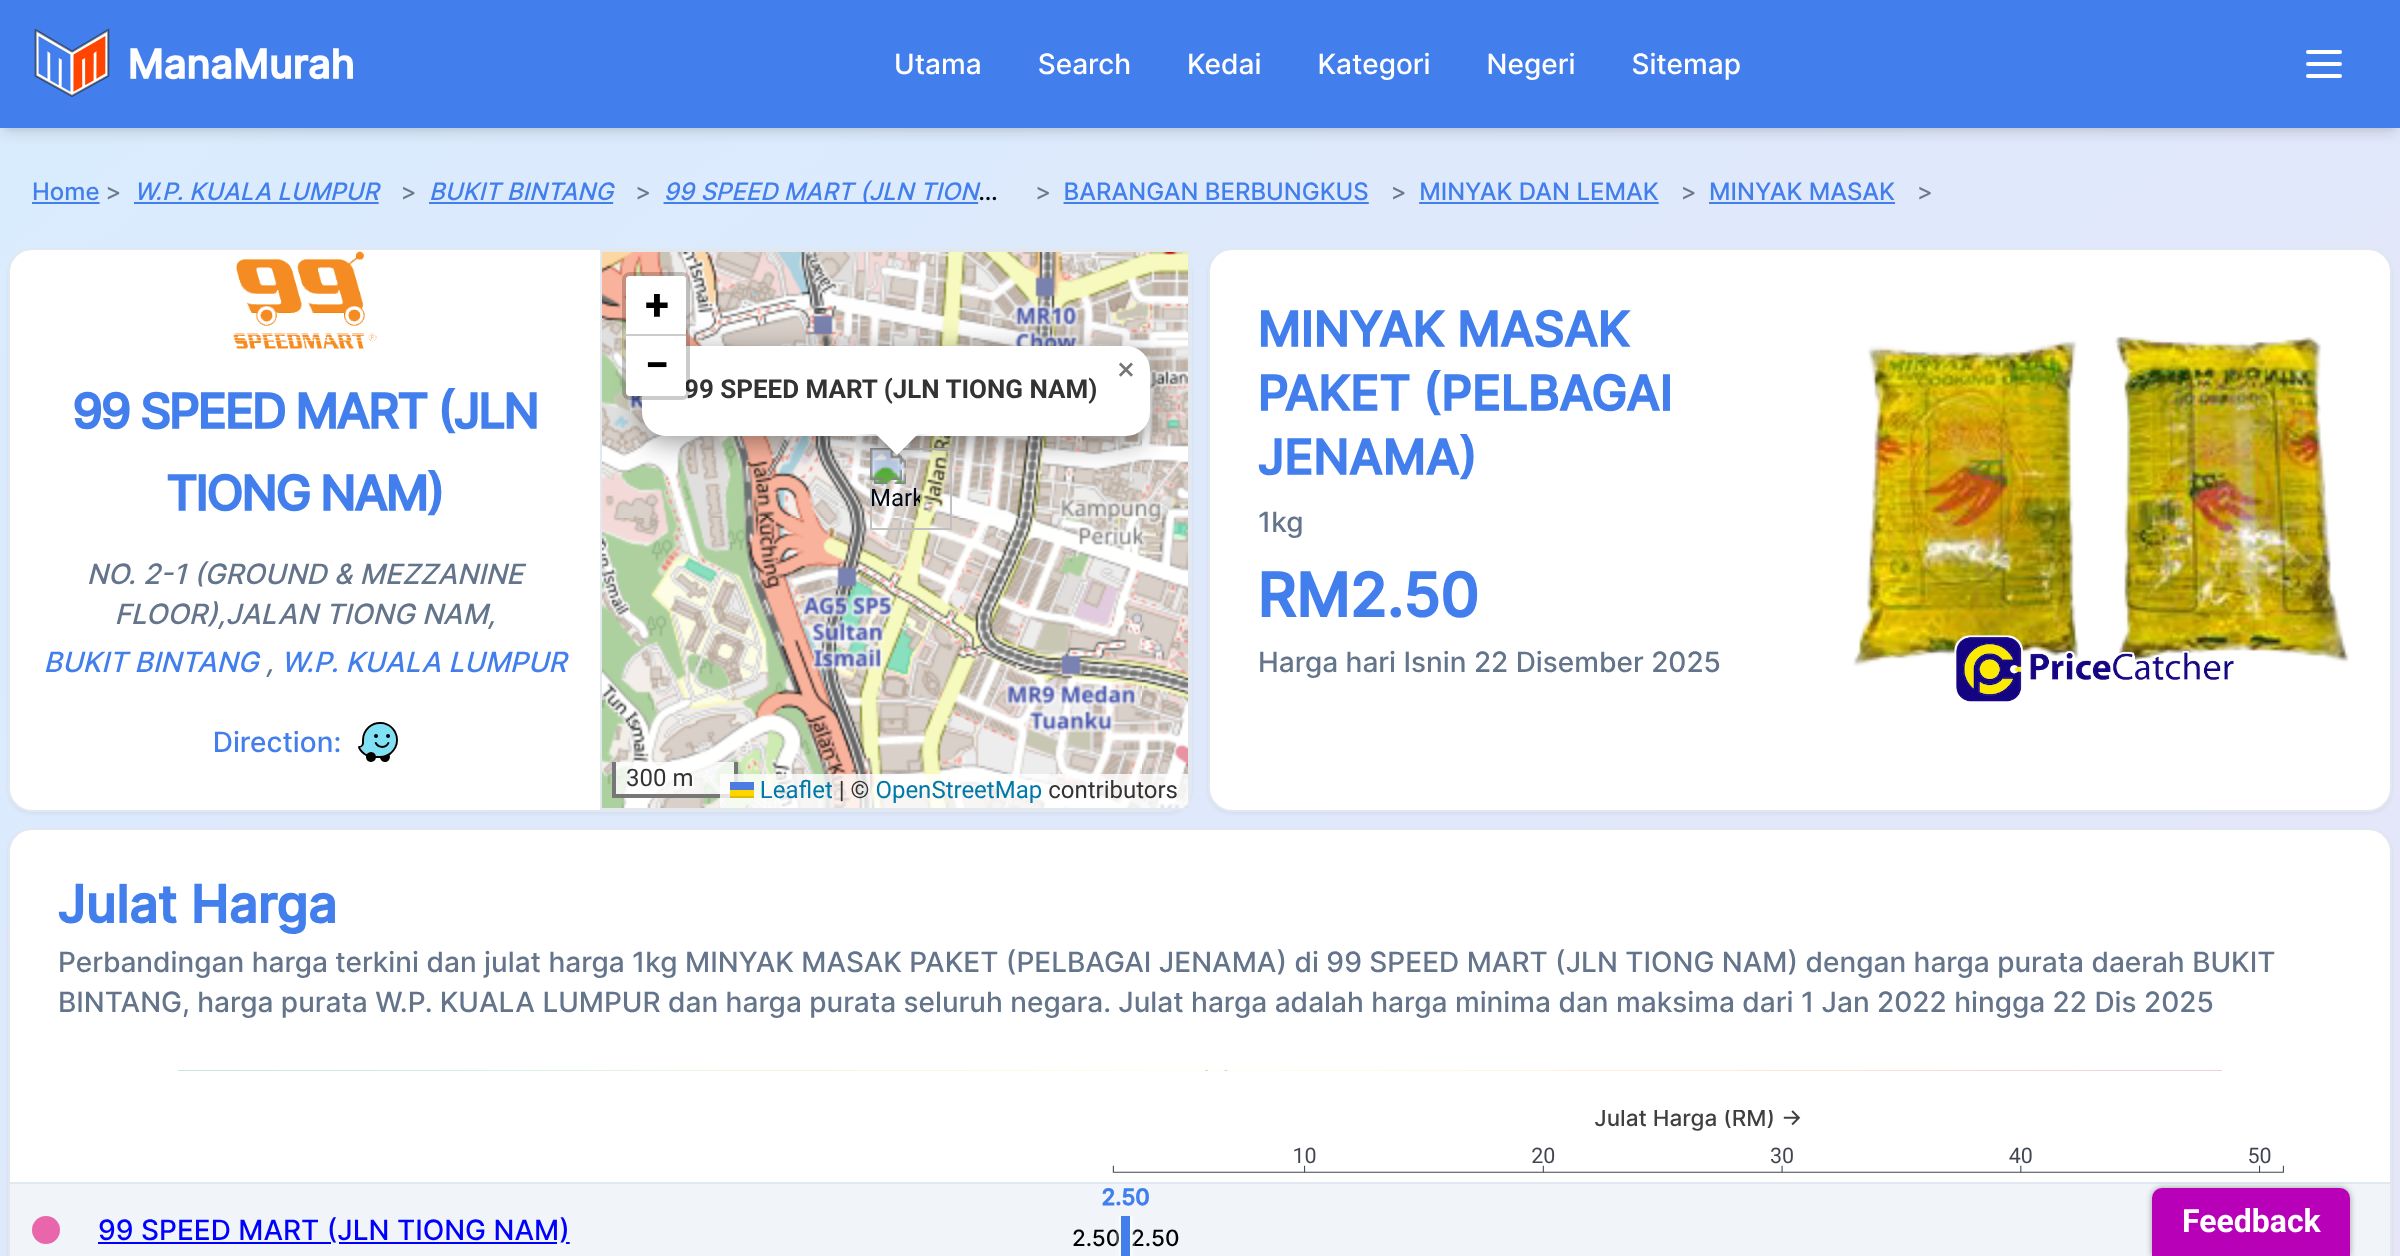The width and height of the screenshot is (2400, 1256).
Task: Open the Sitemap navigation link
Action: coord(1685,64)
